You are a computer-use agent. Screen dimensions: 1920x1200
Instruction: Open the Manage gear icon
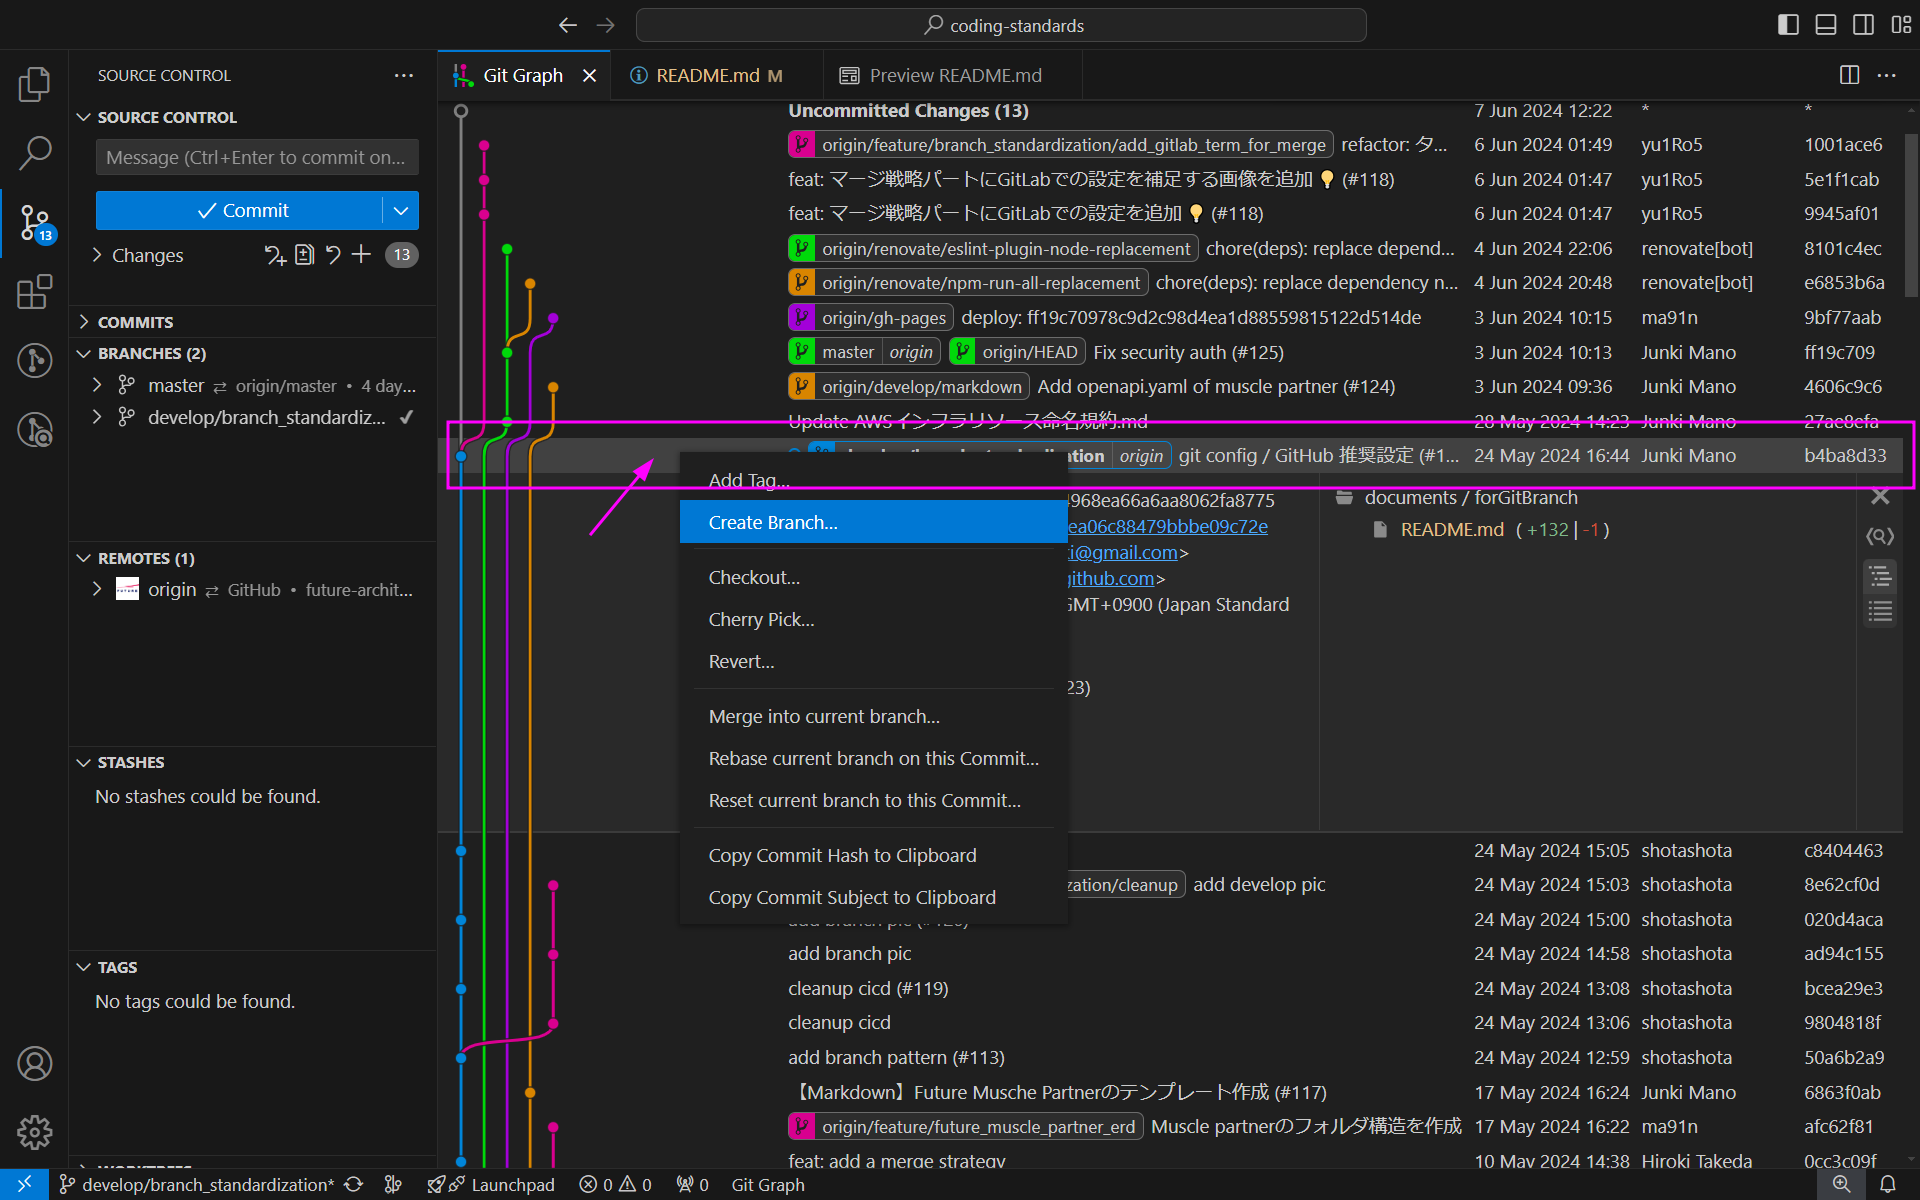click(x=34, y=1133)
